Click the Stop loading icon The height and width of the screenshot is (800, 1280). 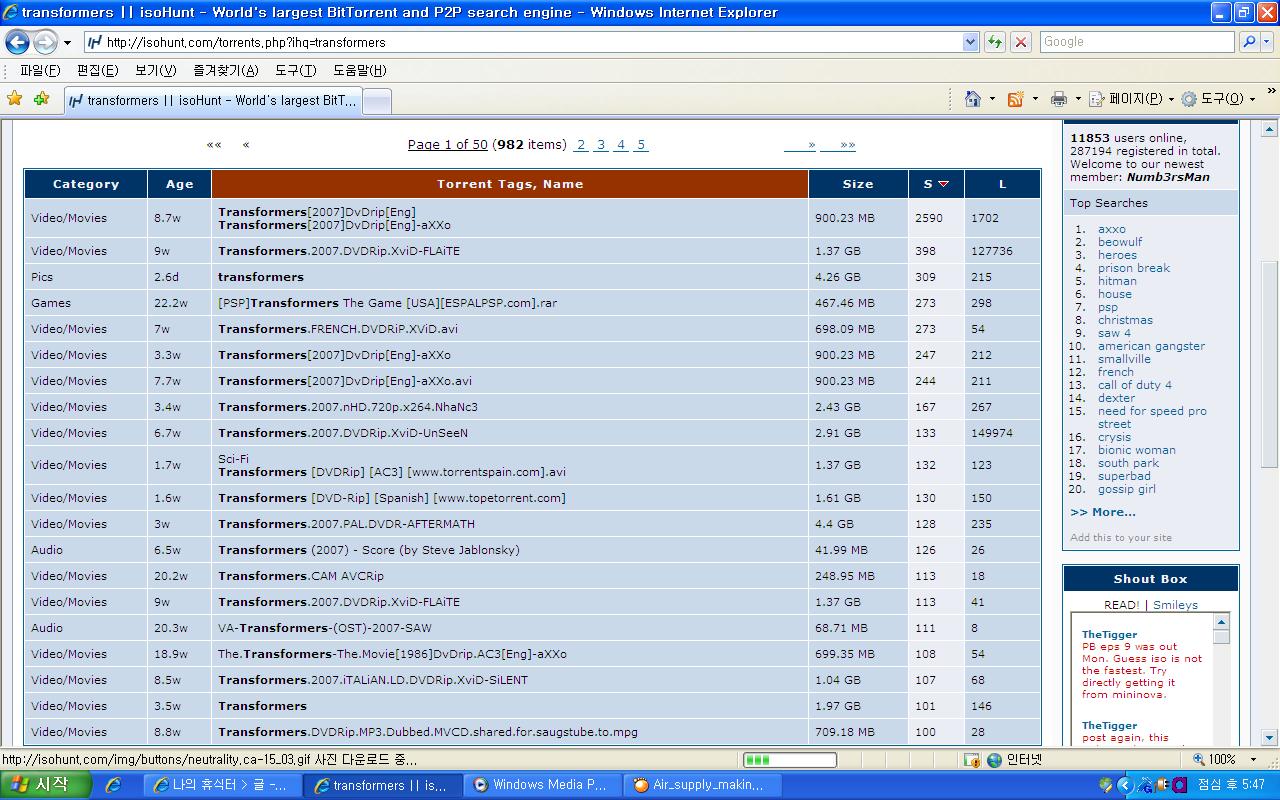(1021, 42)
